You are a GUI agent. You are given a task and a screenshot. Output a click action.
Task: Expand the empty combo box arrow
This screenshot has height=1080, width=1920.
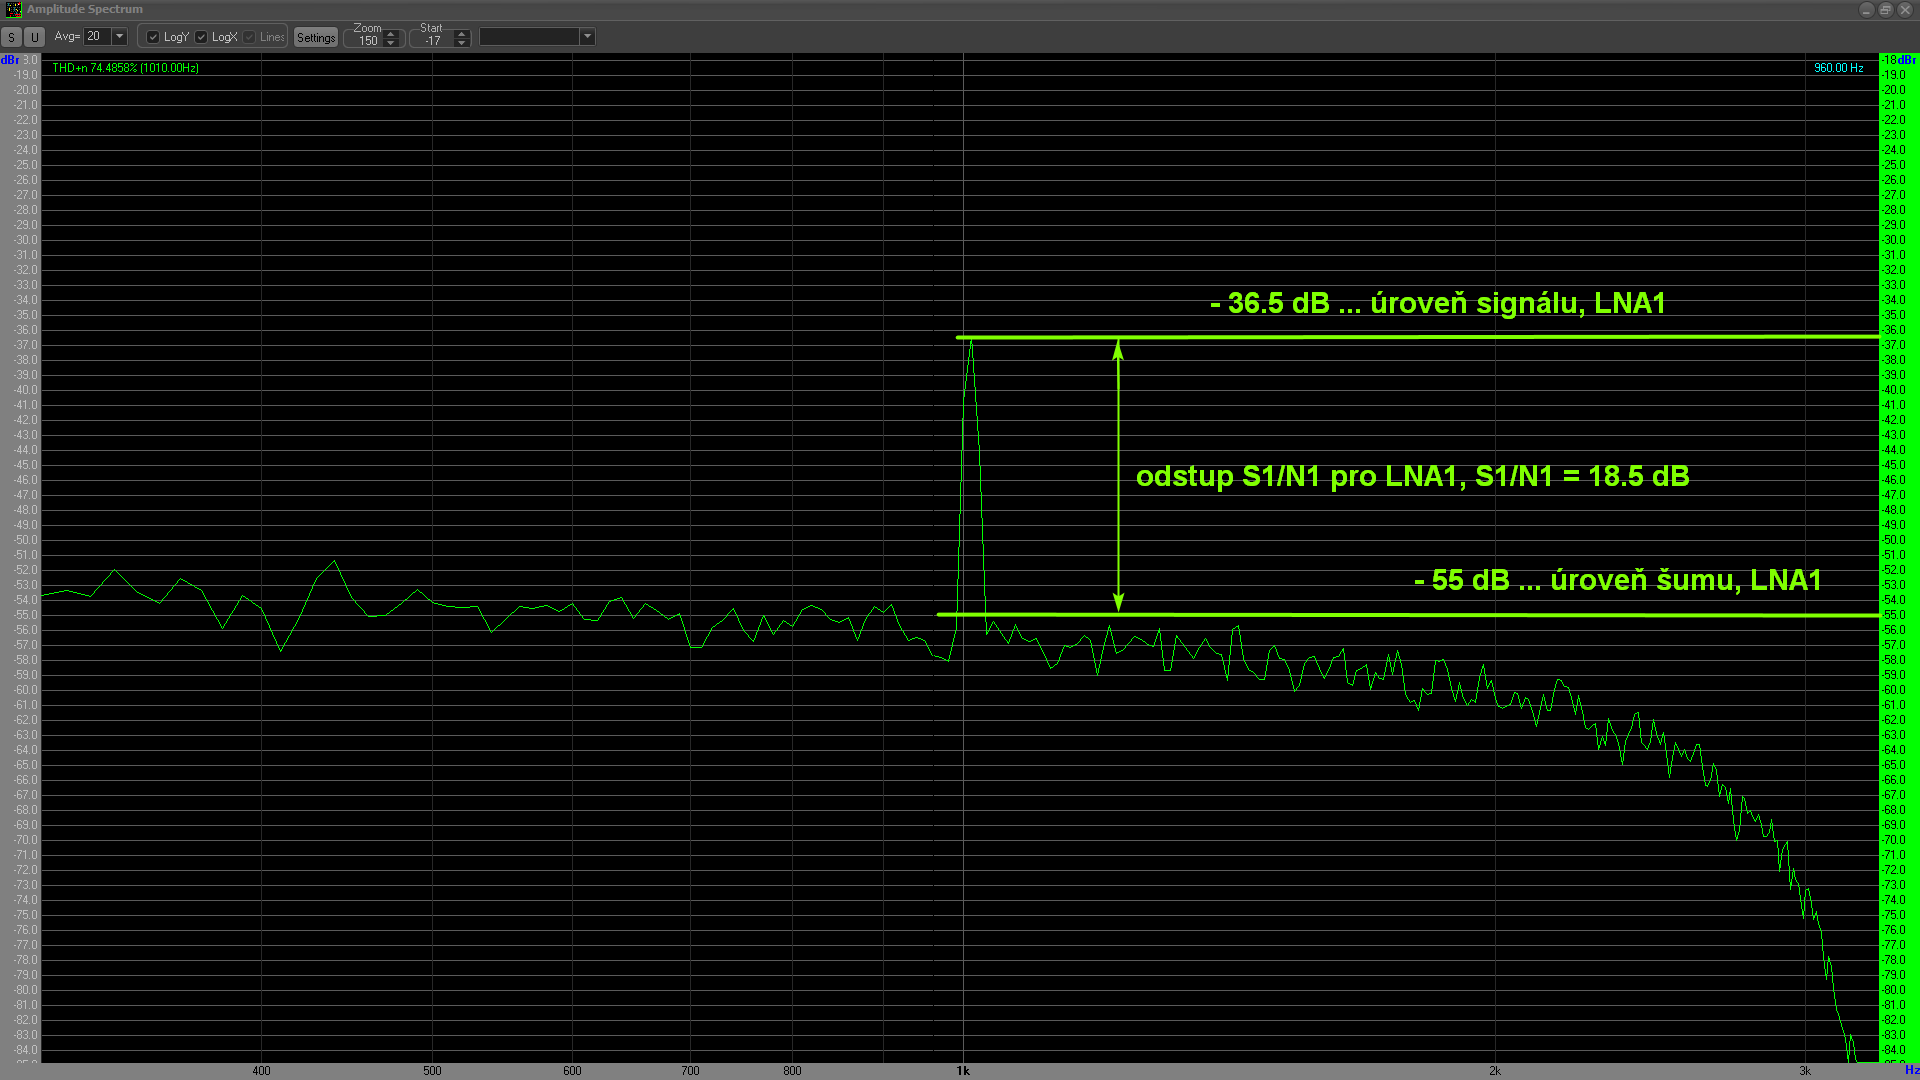[x=587, y=37]
